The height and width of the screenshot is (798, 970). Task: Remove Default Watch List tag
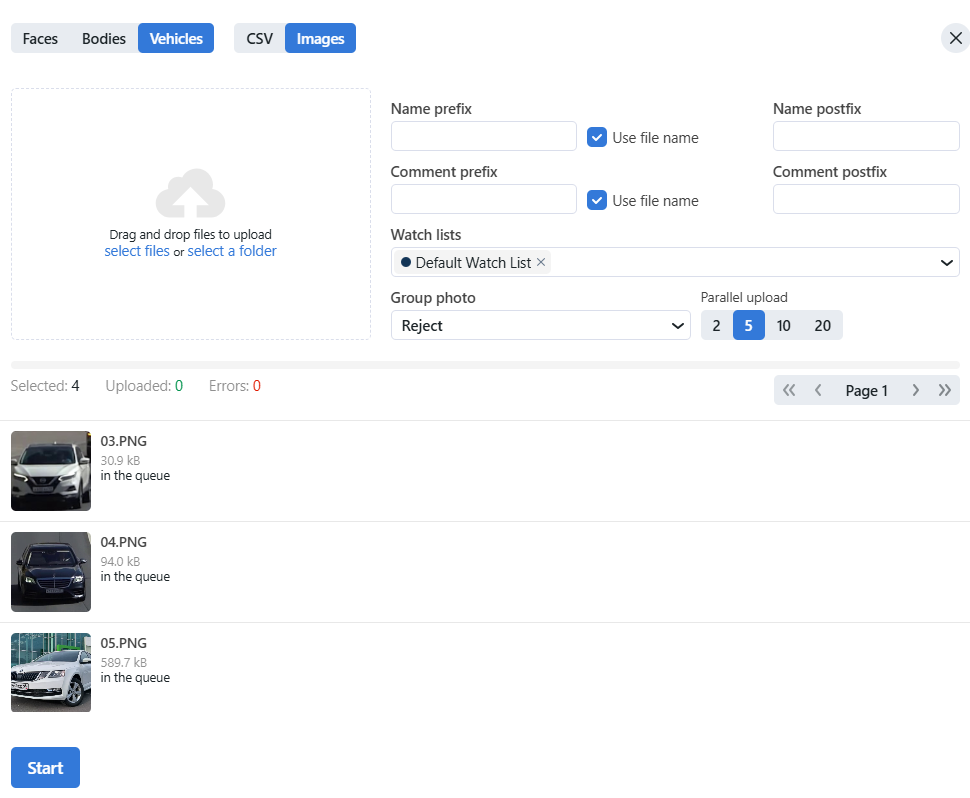click(541, 262)
